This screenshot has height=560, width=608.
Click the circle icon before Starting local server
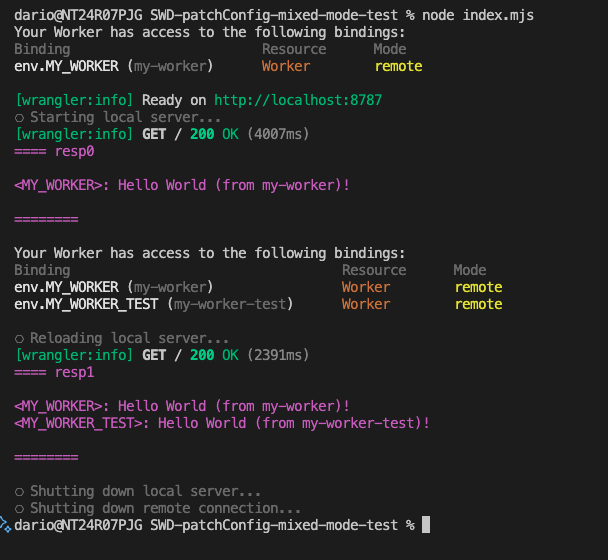19,117
